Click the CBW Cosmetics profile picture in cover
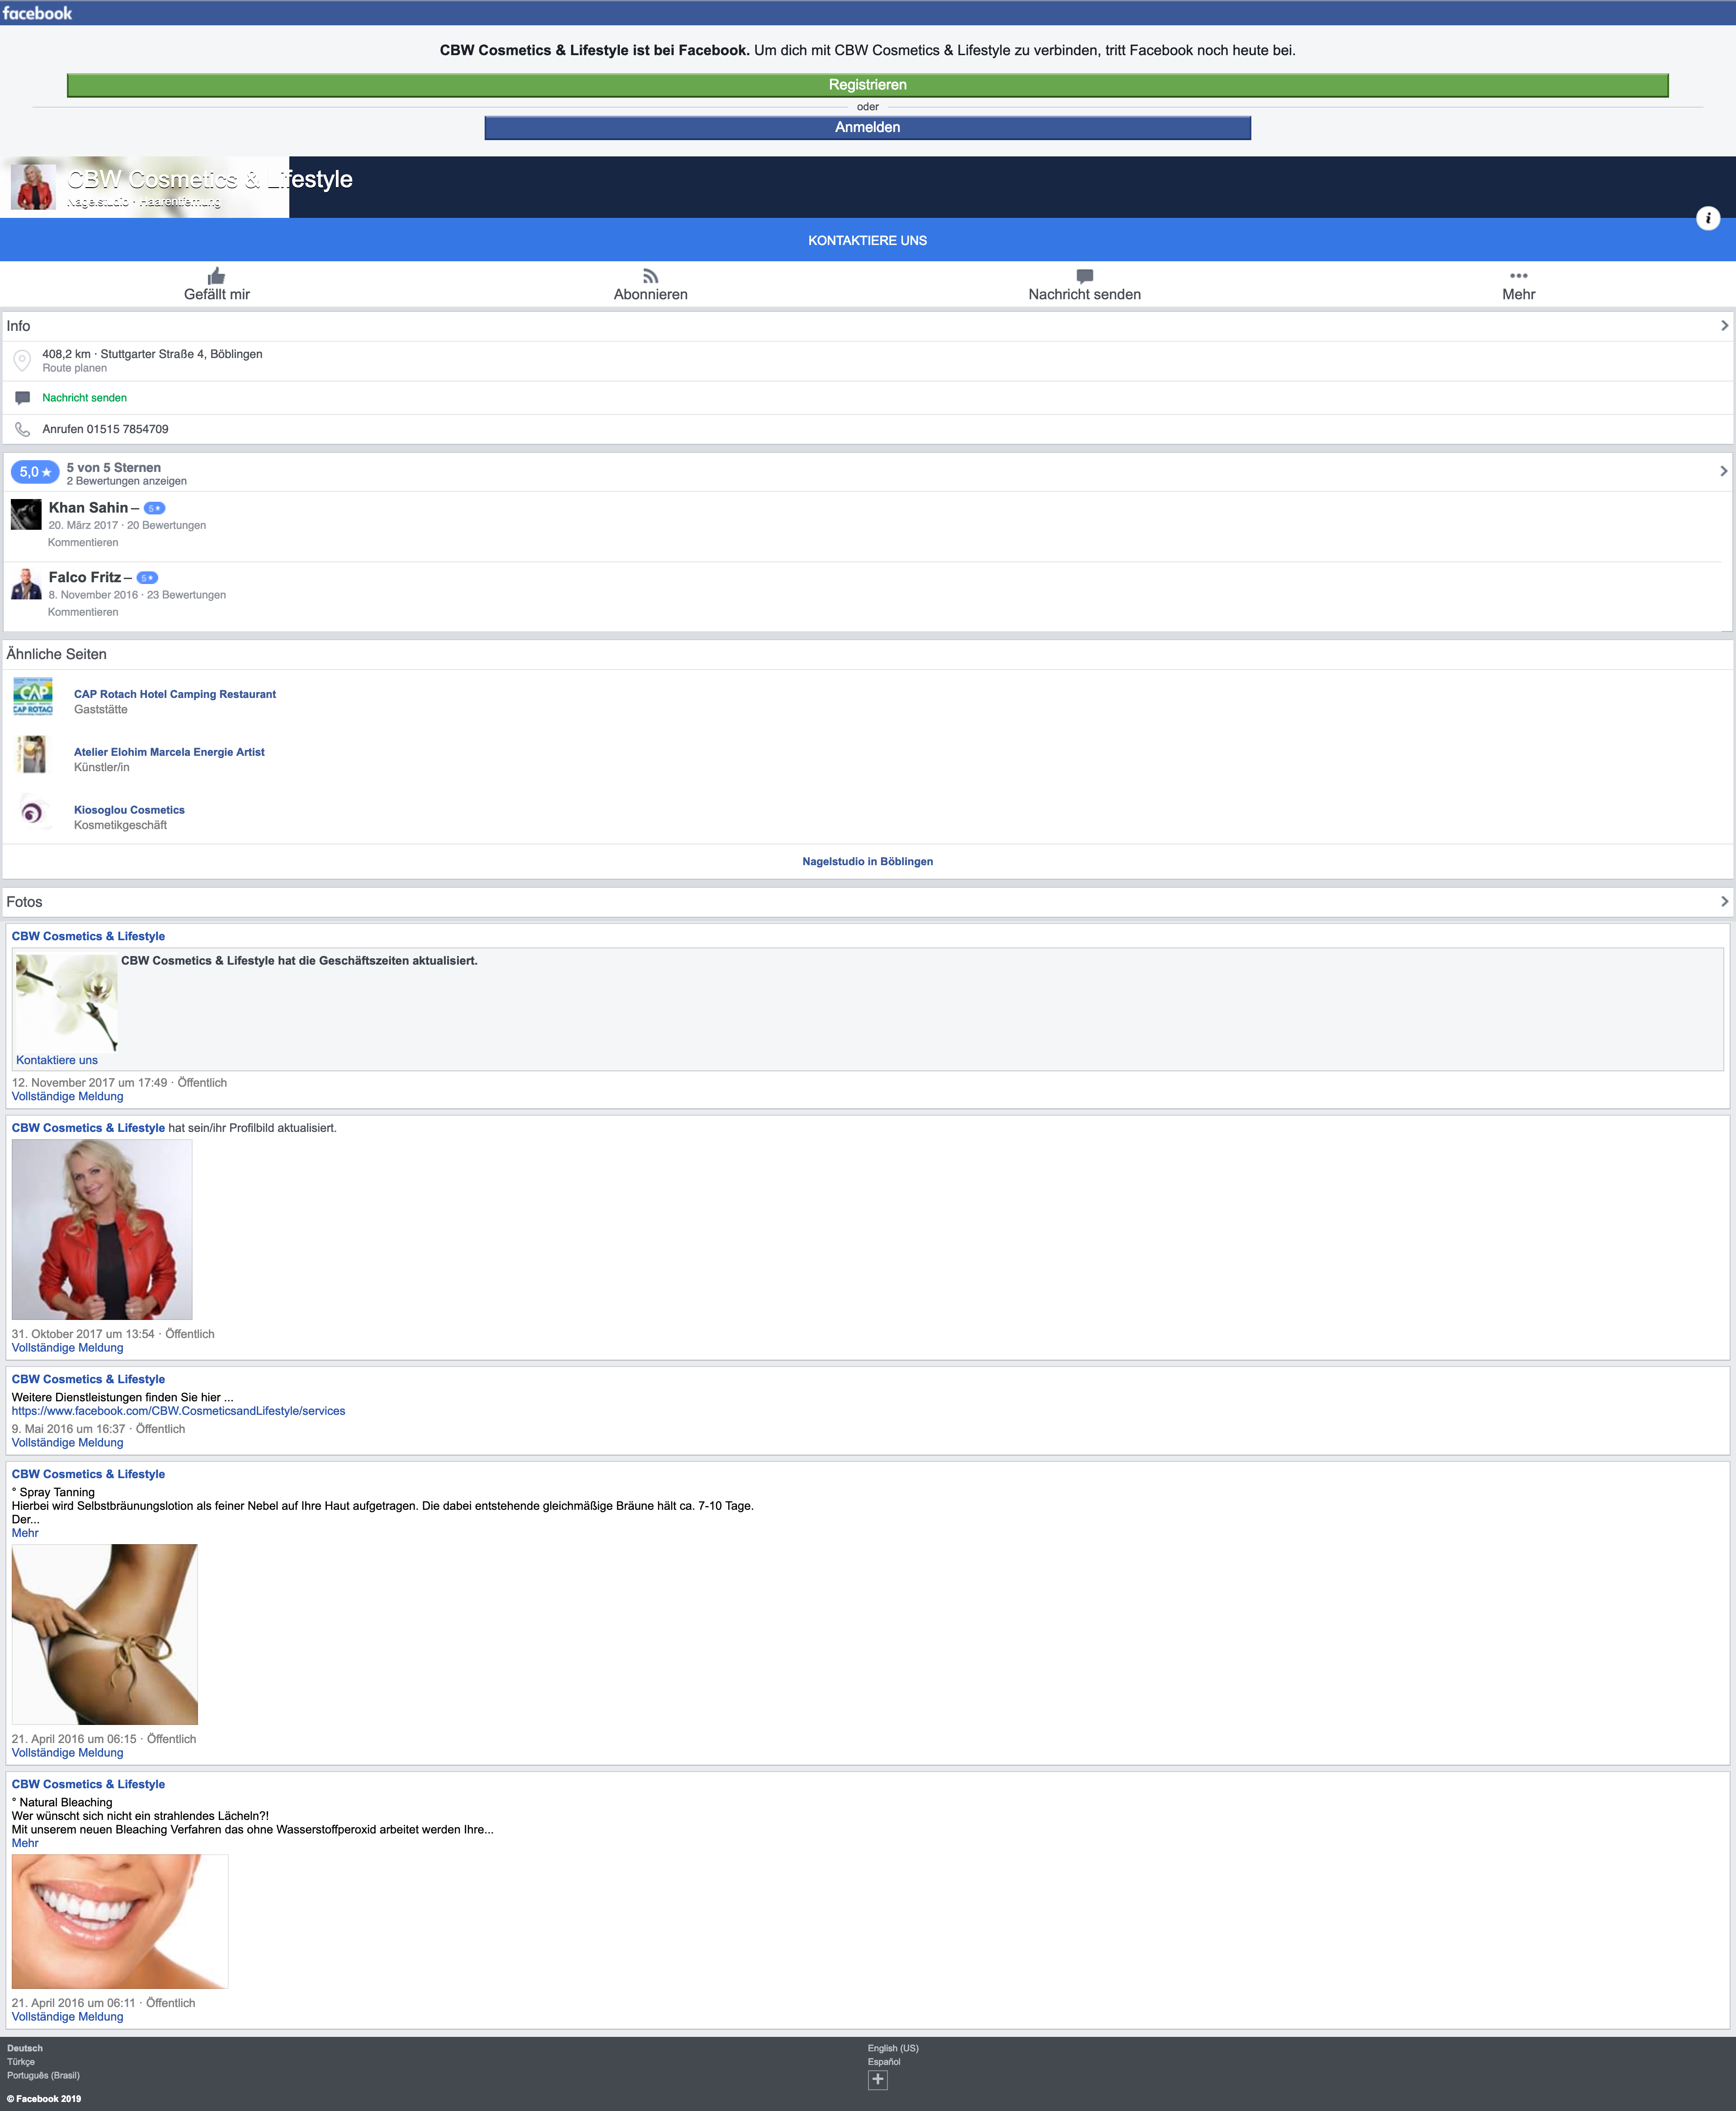Image resolution: width=1736 pixels, height=2111 pixels. (x=33, y=187)
